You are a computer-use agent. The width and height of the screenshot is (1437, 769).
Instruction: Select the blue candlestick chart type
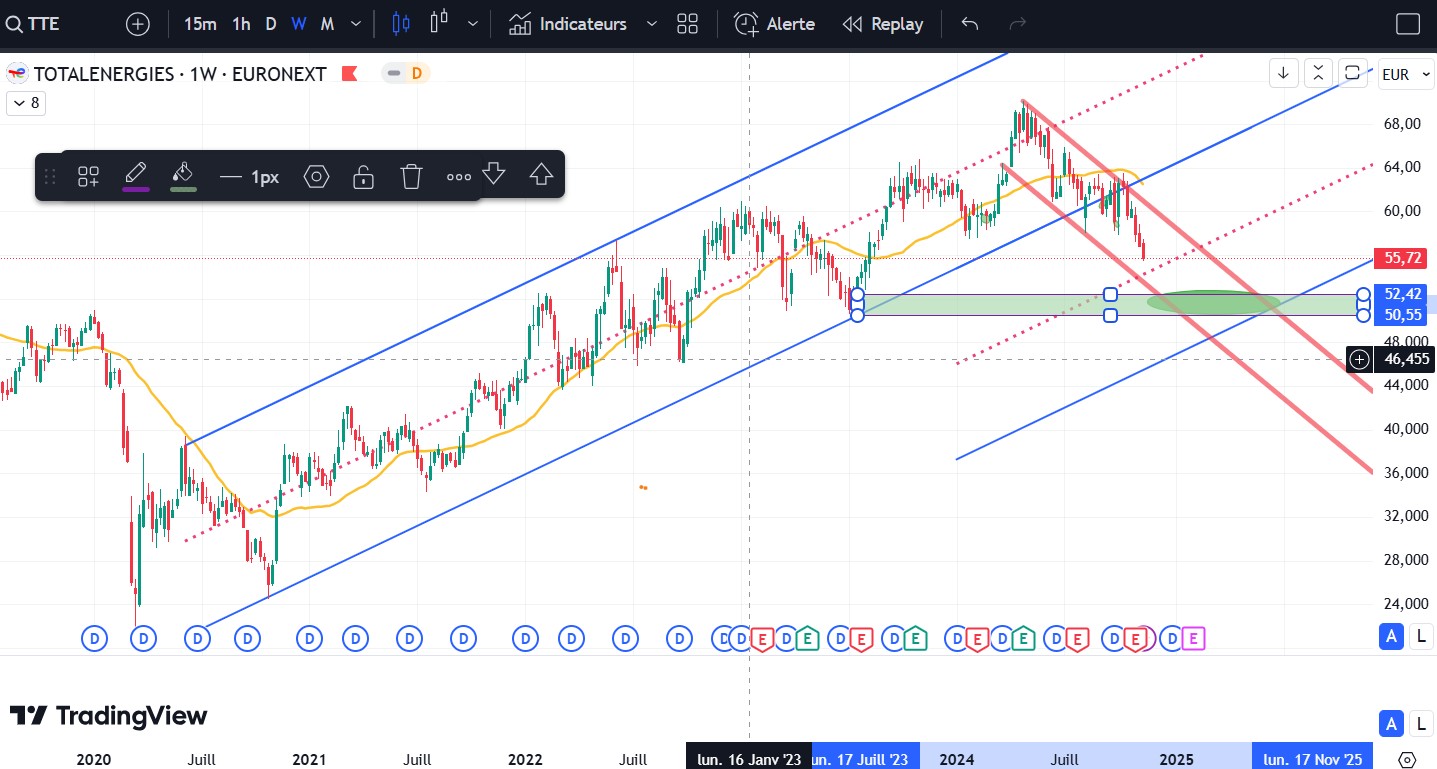[401, 24]
